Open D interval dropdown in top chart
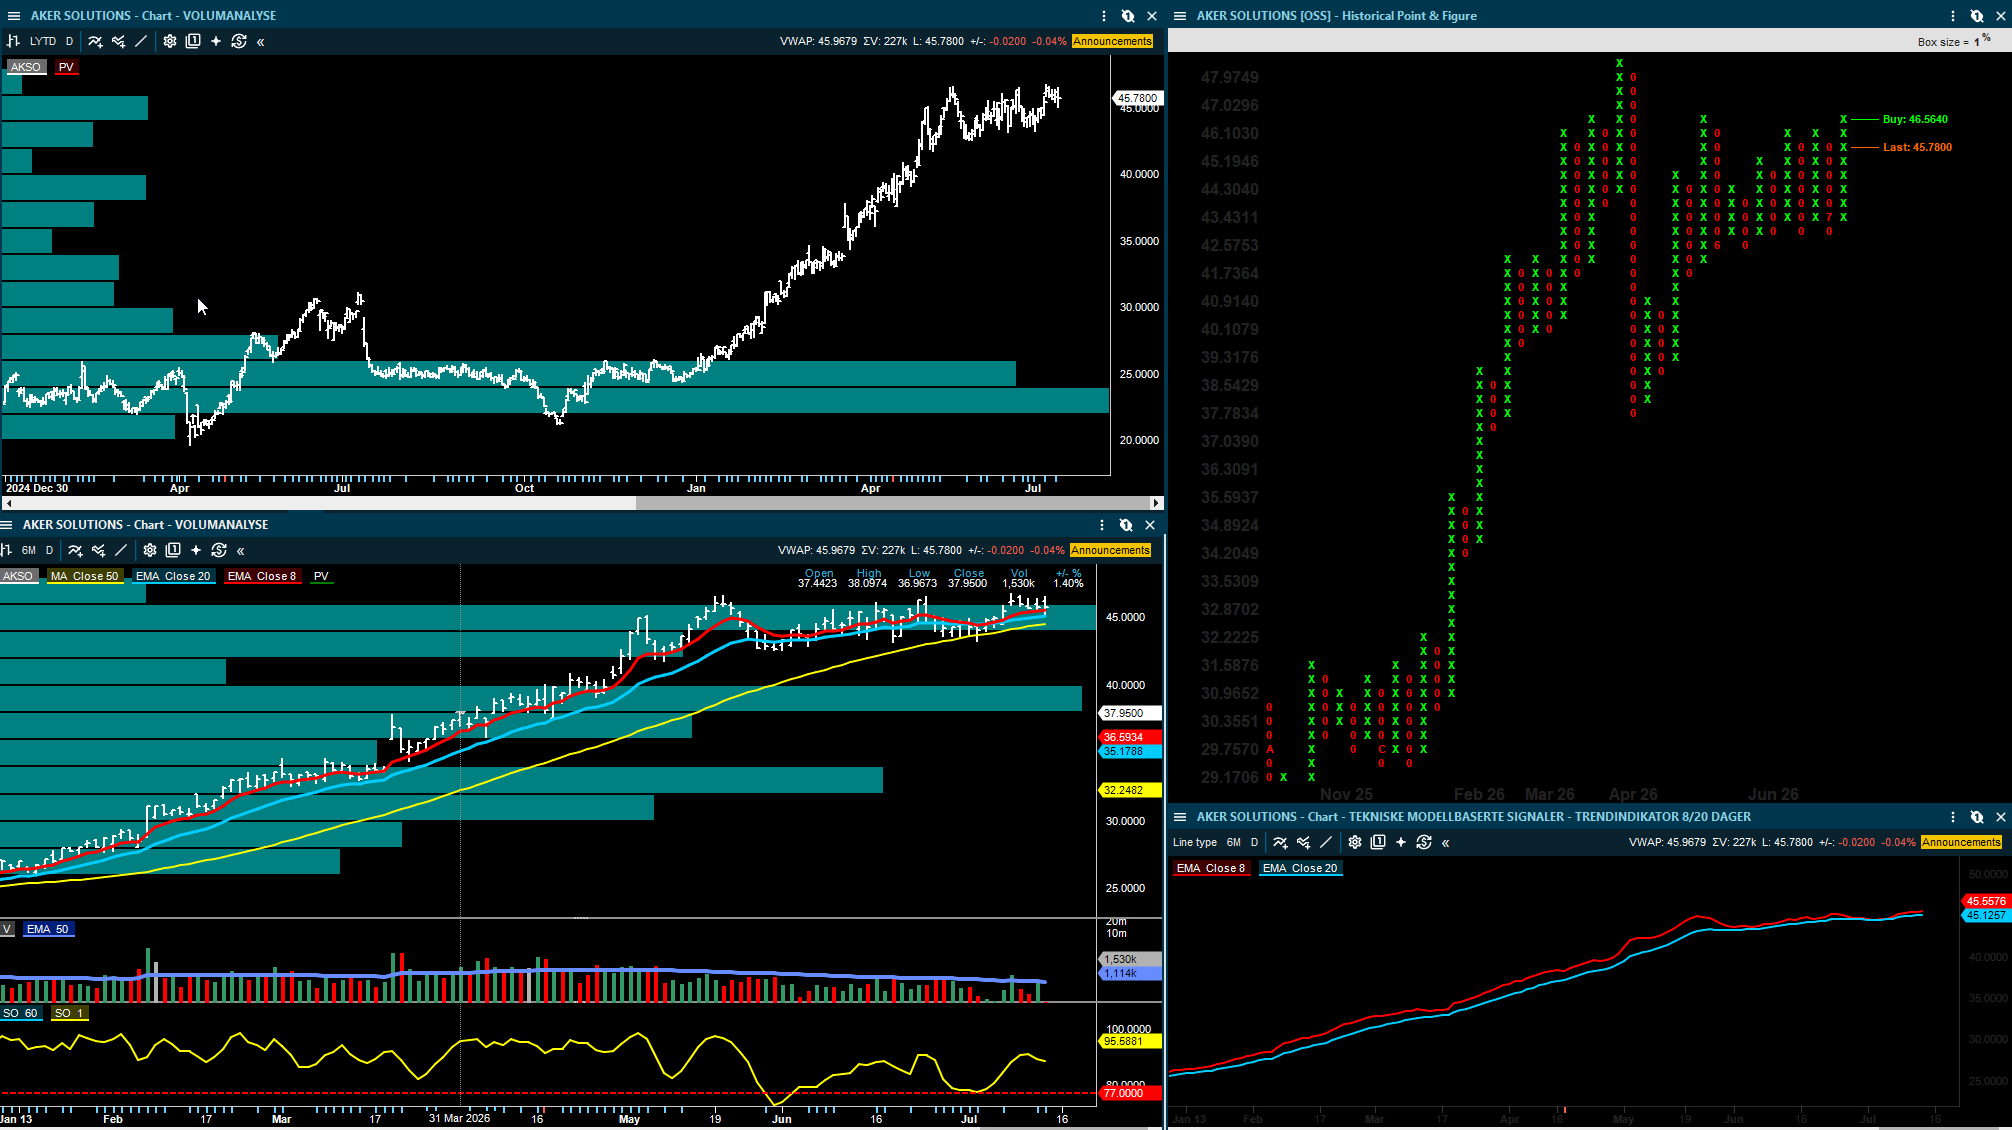Viewport: 2012px width, 1130px height. click(x=69, y=41)
